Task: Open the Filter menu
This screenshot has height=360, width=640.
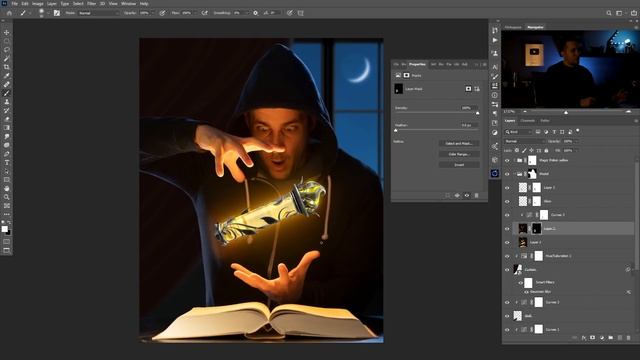Action: point(91,4)
